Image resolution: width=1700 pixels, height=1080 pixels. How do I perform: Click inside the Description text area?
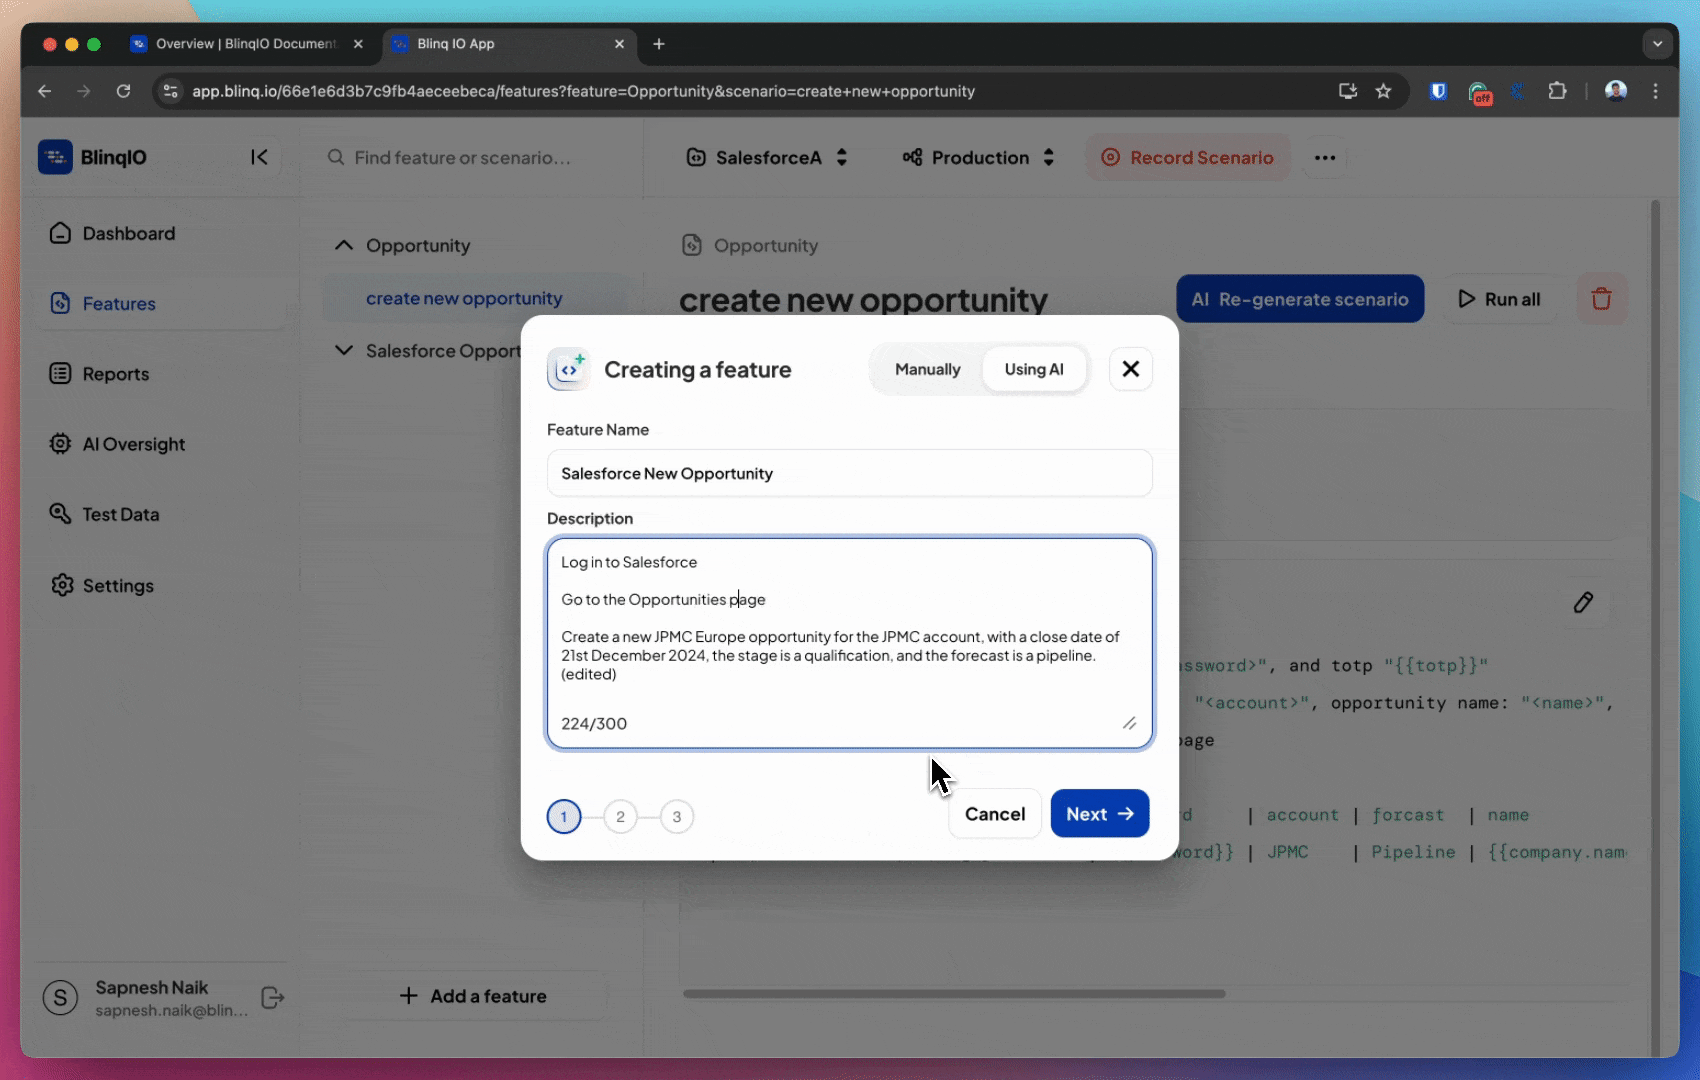click(x=849, y=643)
